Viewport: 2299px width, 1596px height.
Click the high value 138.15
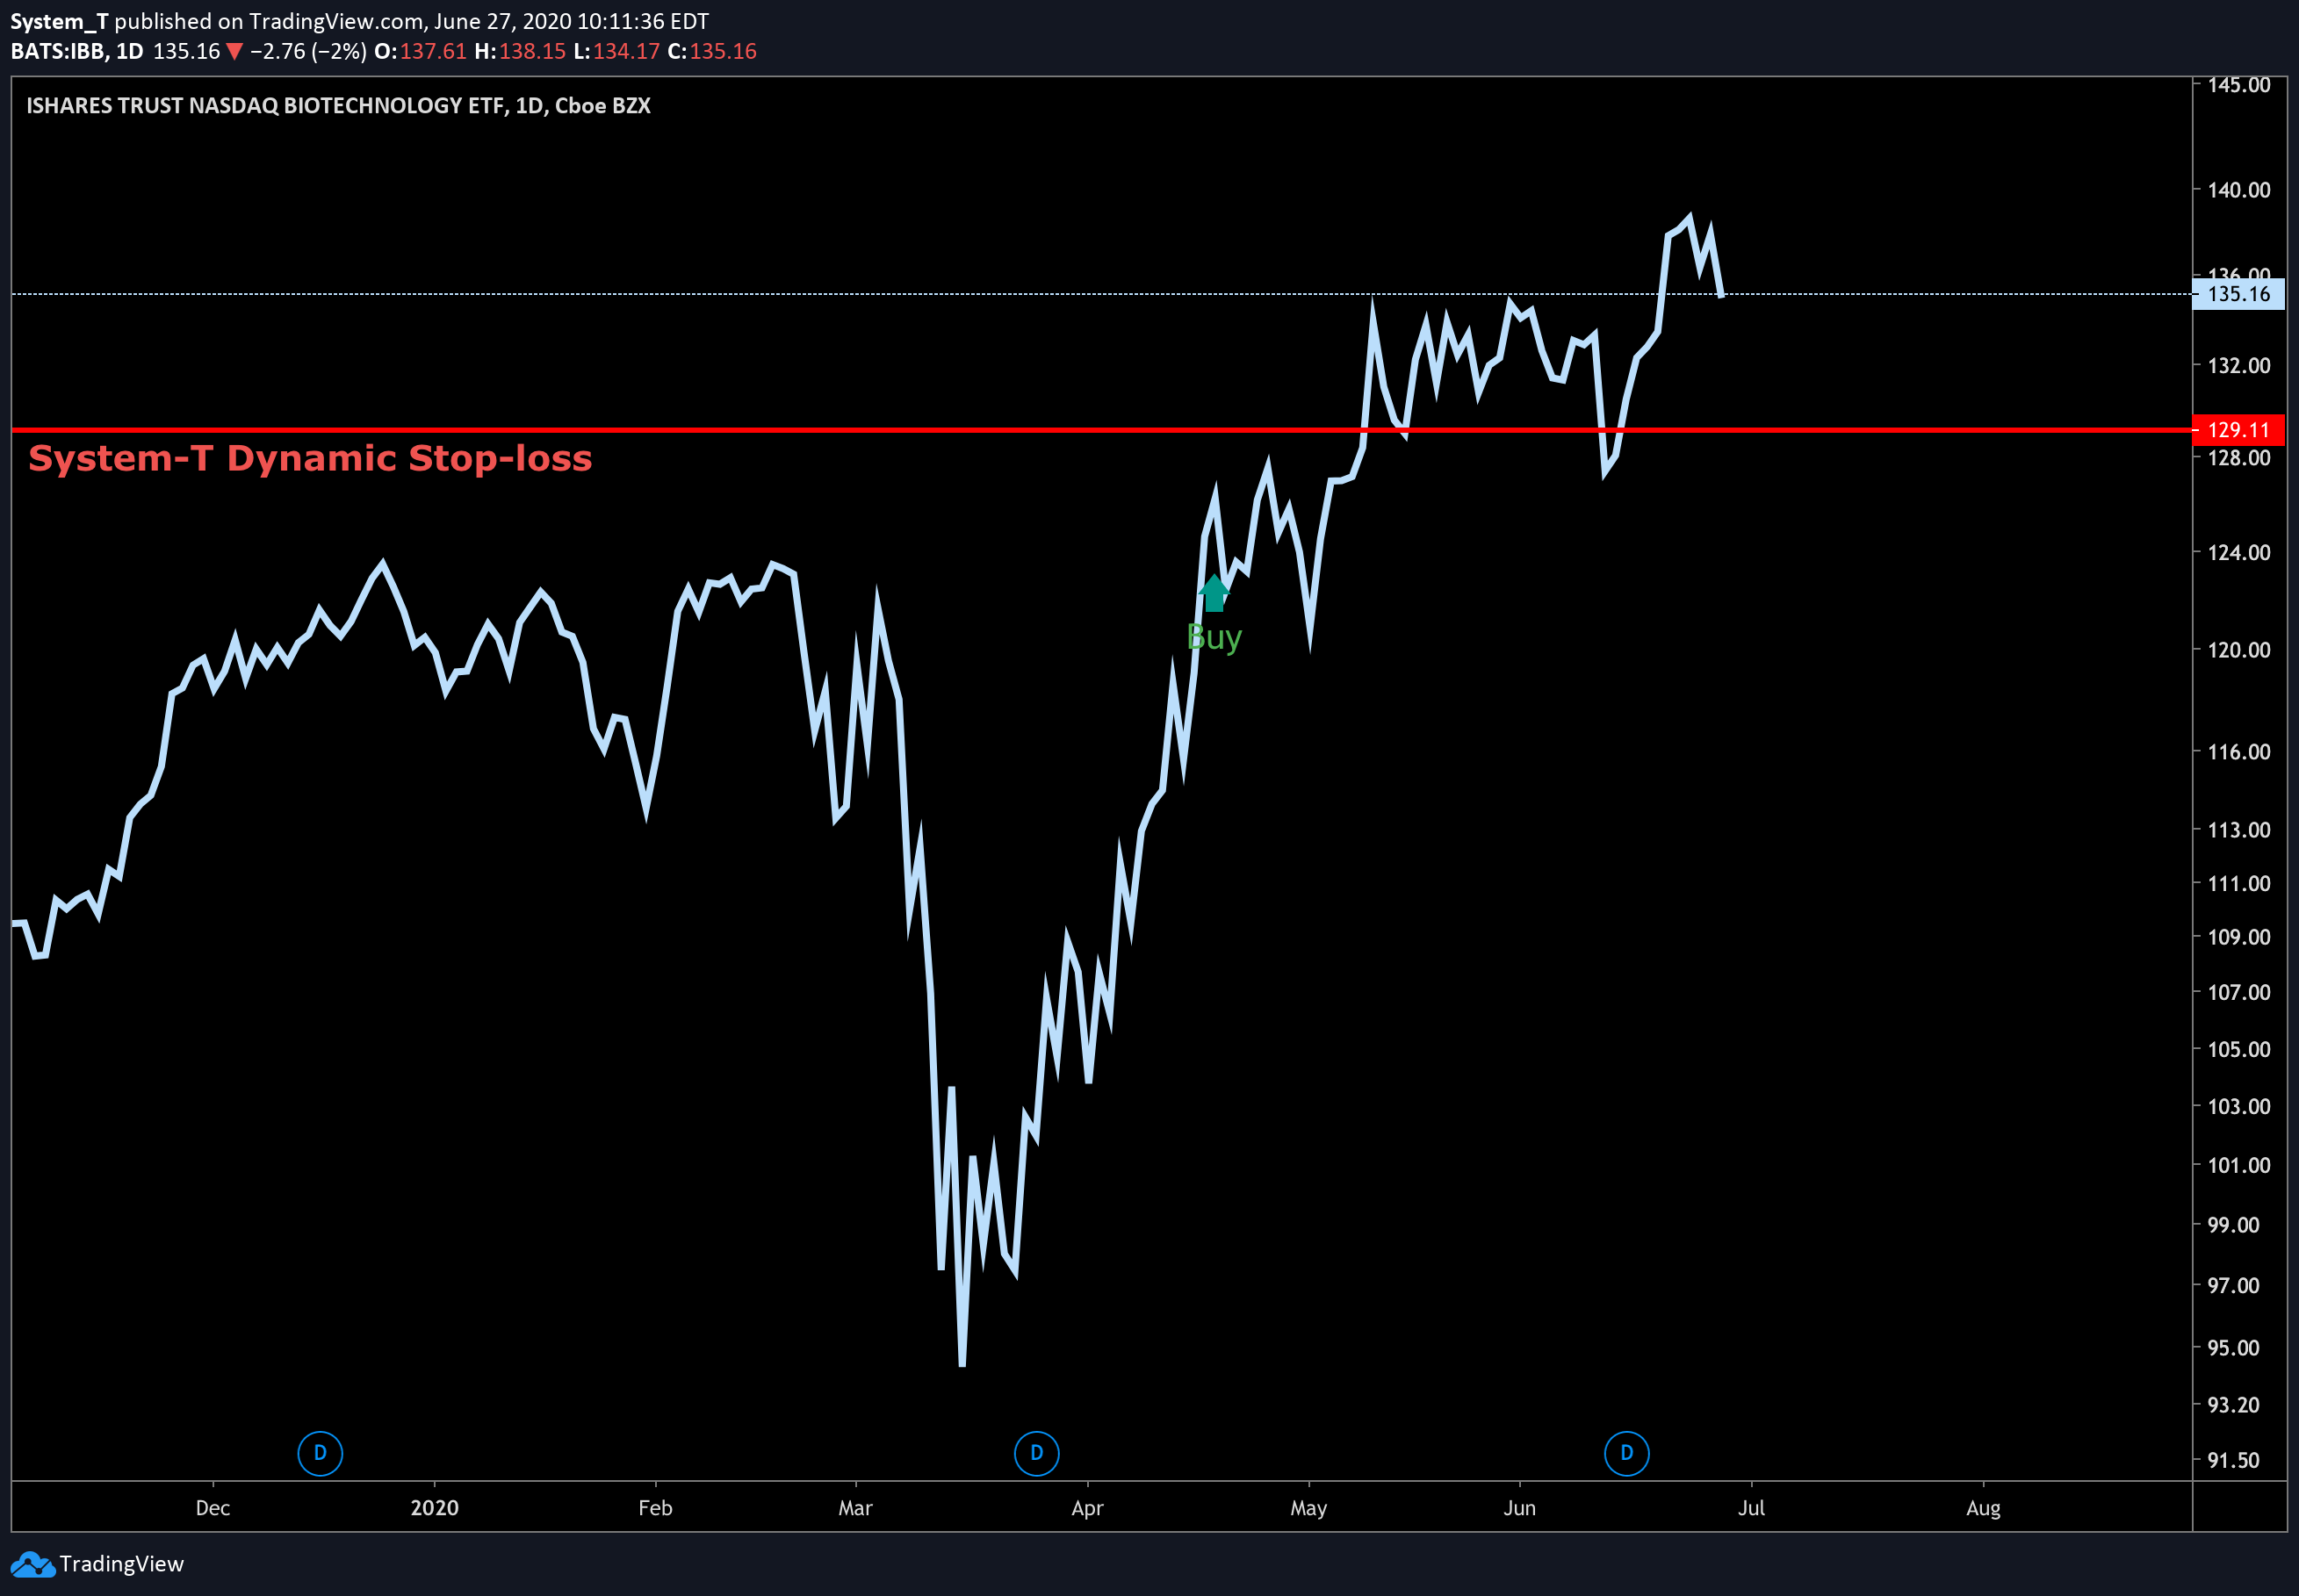pos(532,51)
